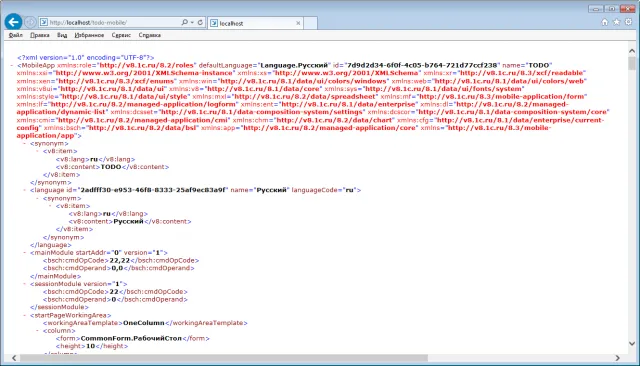Collapse the startPageWorkingArea node

[x=24, y=315]
